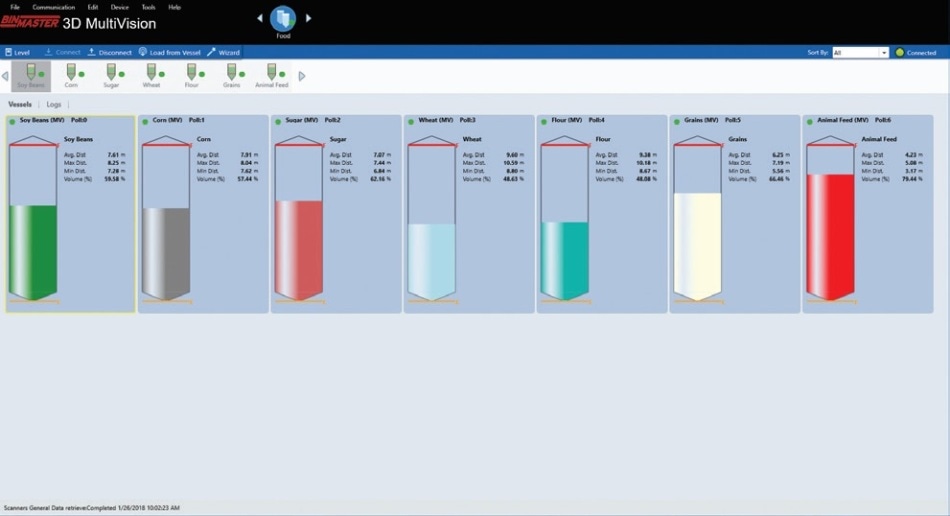Screen dimensions: 950x516
Task: Click status bar Scanners General Data message
Action: click(x=91, y=508)
